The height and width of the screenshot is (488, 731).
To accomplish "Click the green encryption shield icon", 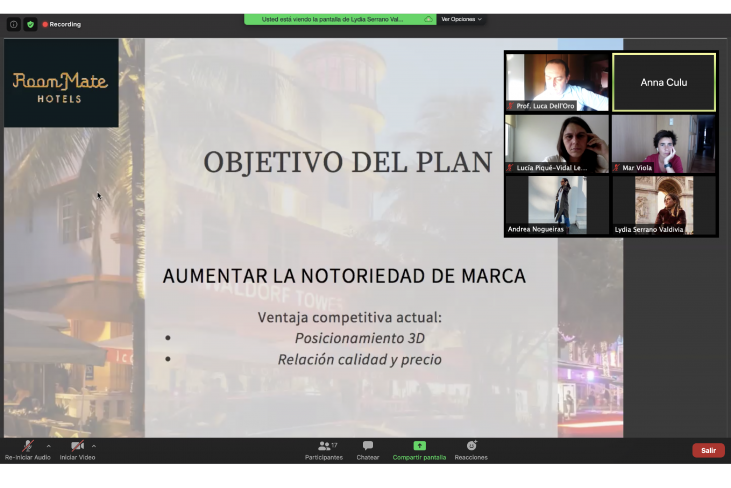I will click(x=30, y=24).
